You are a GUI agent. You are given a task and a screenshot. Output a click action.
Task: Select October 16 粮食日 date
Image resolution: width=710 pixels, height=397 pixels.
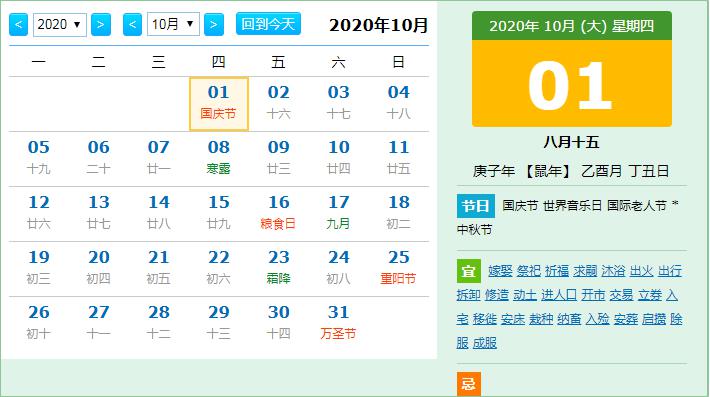click(x=278, y=212)
